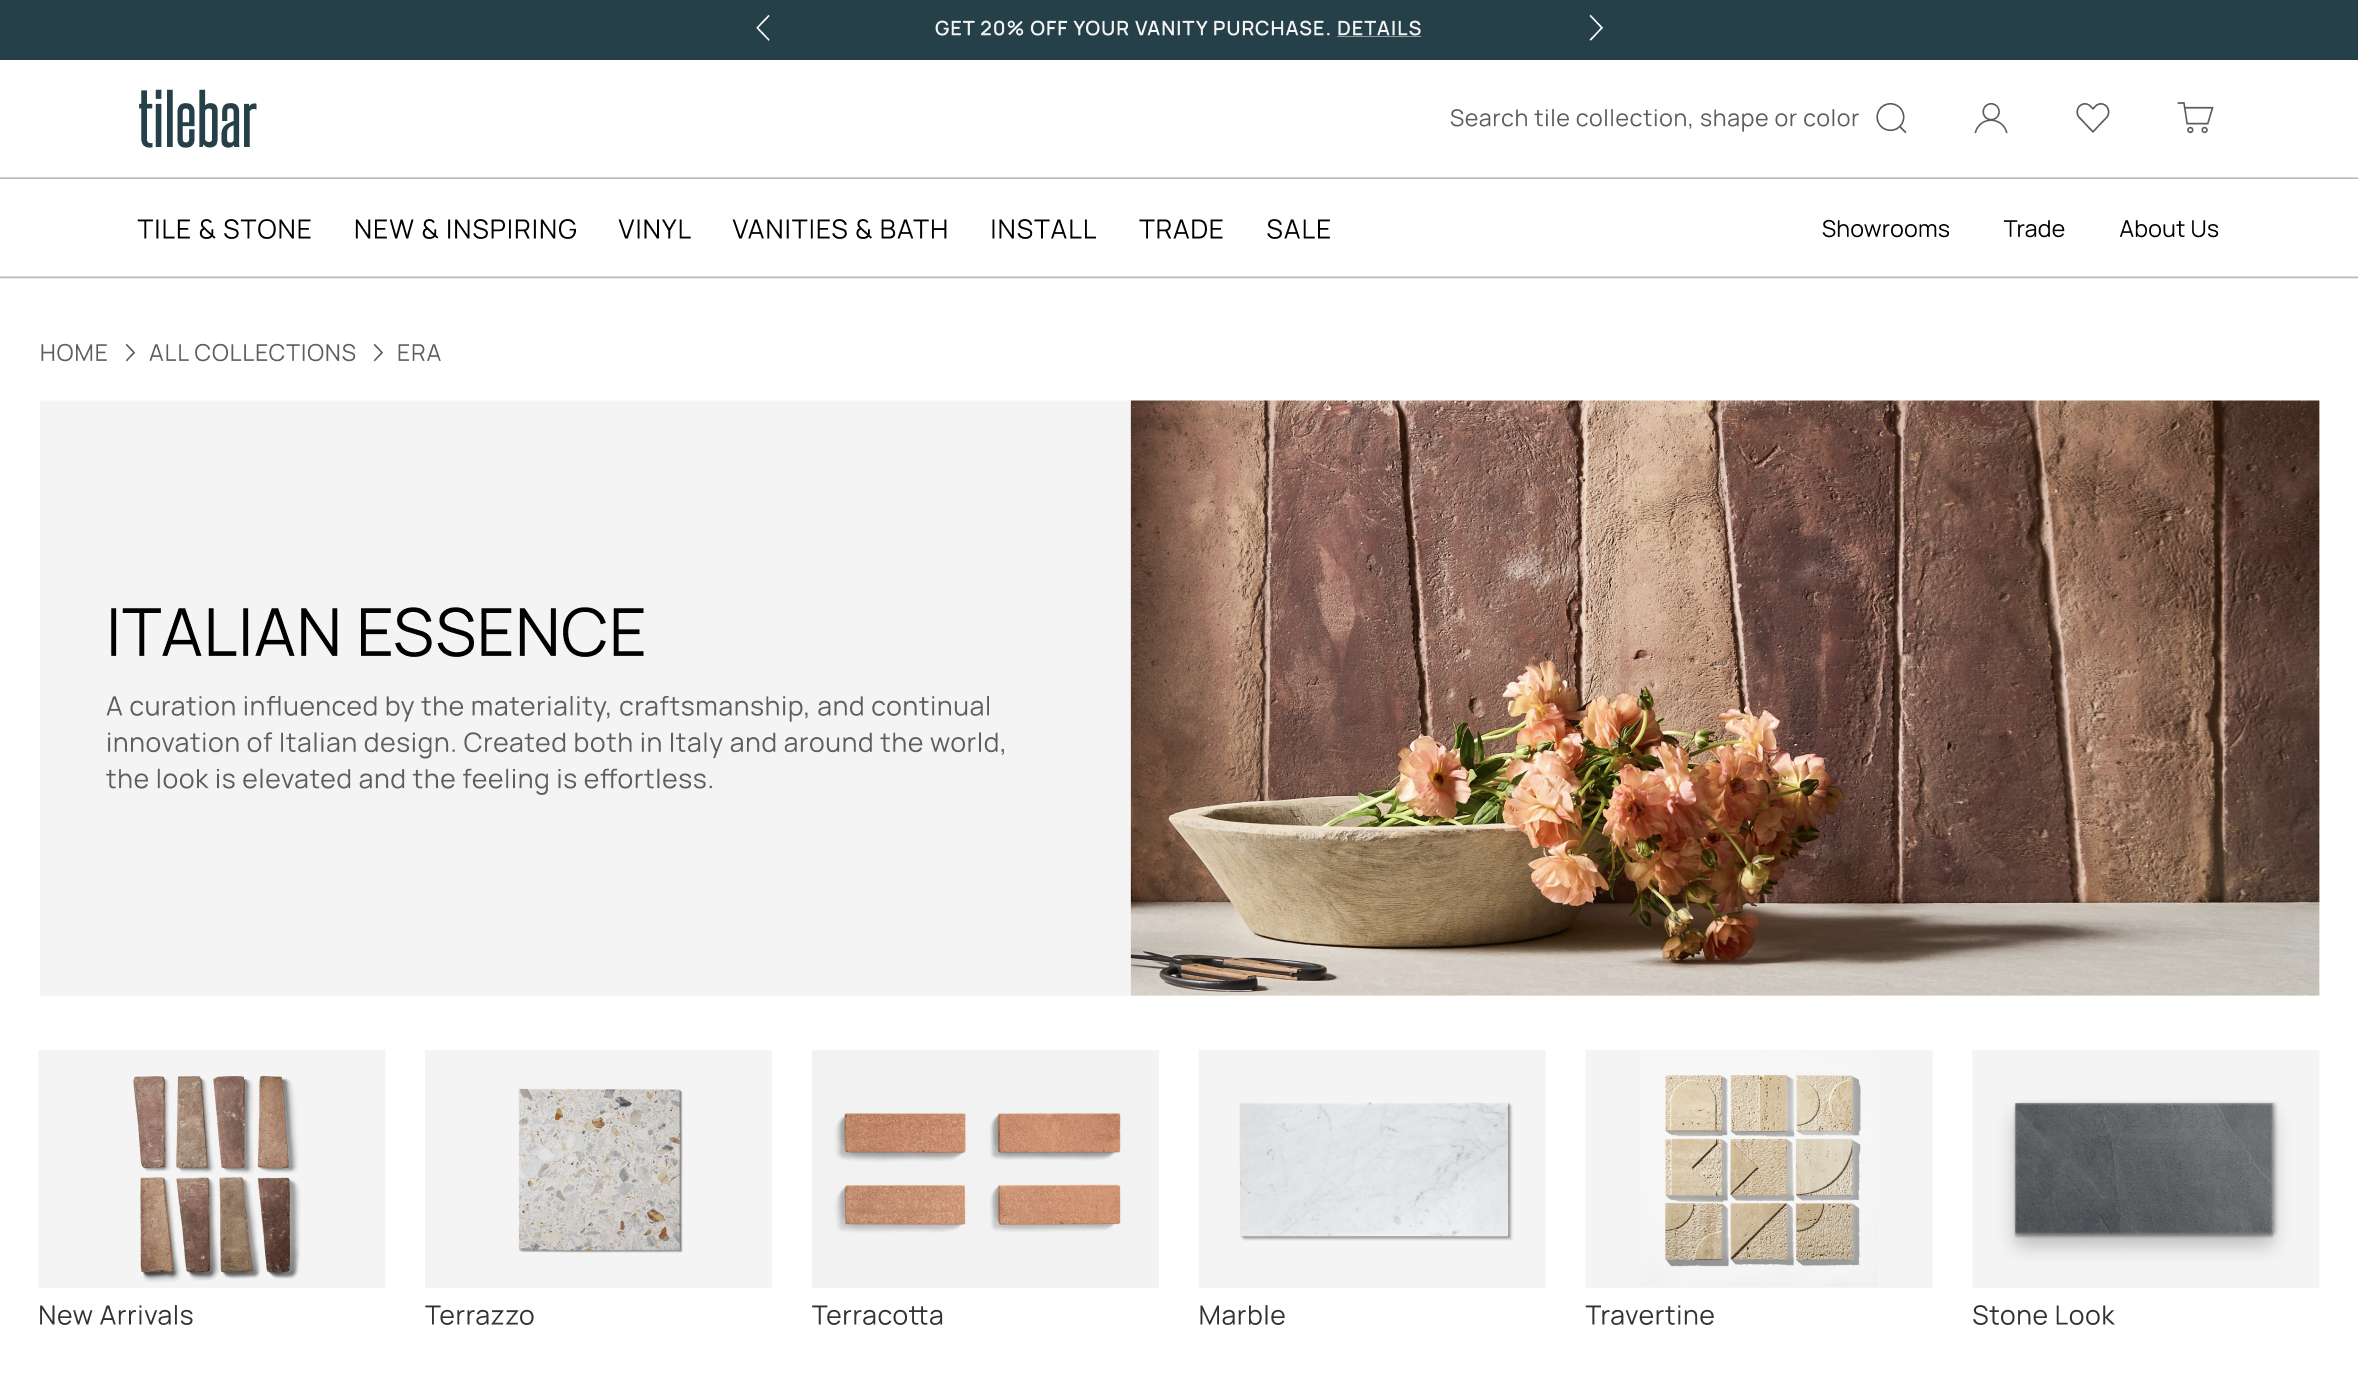
Task: Select the Vinyl menu item
Action: point(654,229)
